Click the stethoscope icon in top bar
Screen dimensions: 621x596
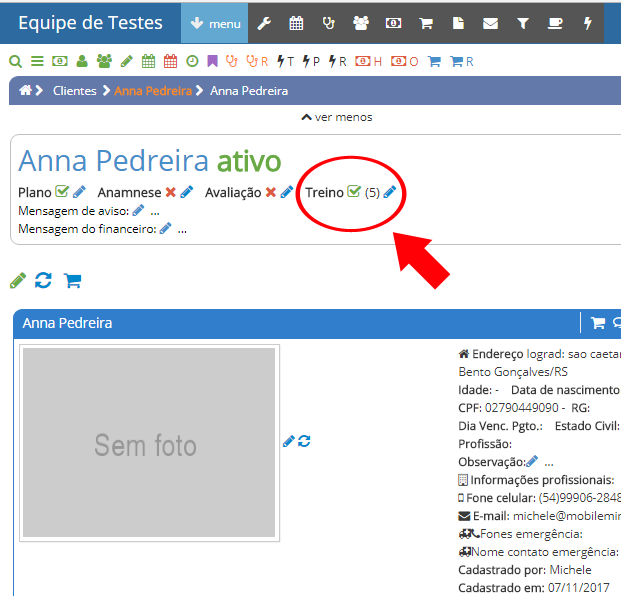click(328, 23)
